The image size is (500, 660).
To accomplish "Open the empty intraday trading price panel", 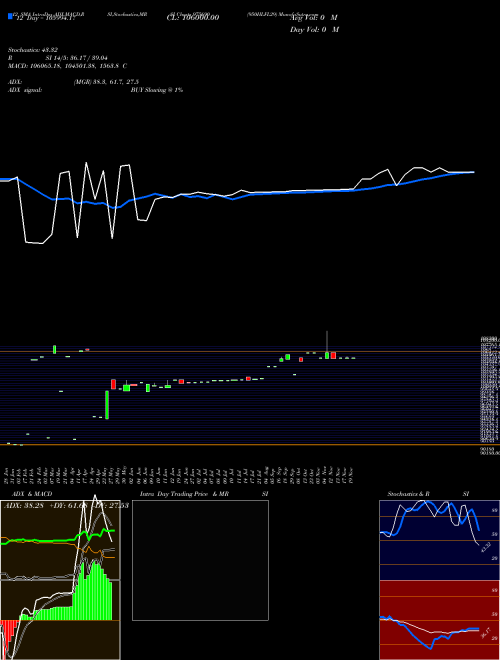I will point(200,560).
